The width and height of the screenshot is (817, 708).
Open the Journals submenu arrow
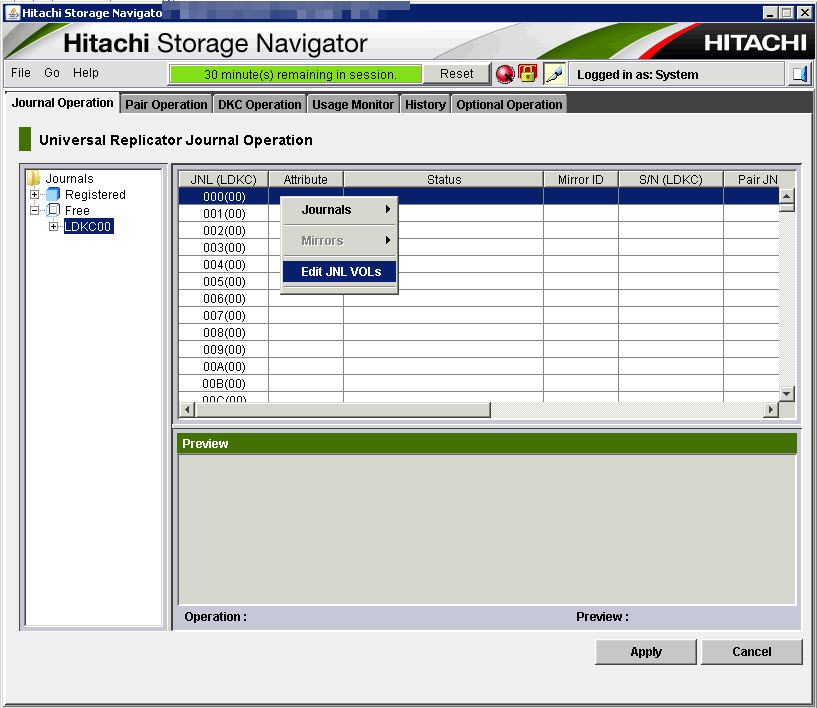pos(388,209)
